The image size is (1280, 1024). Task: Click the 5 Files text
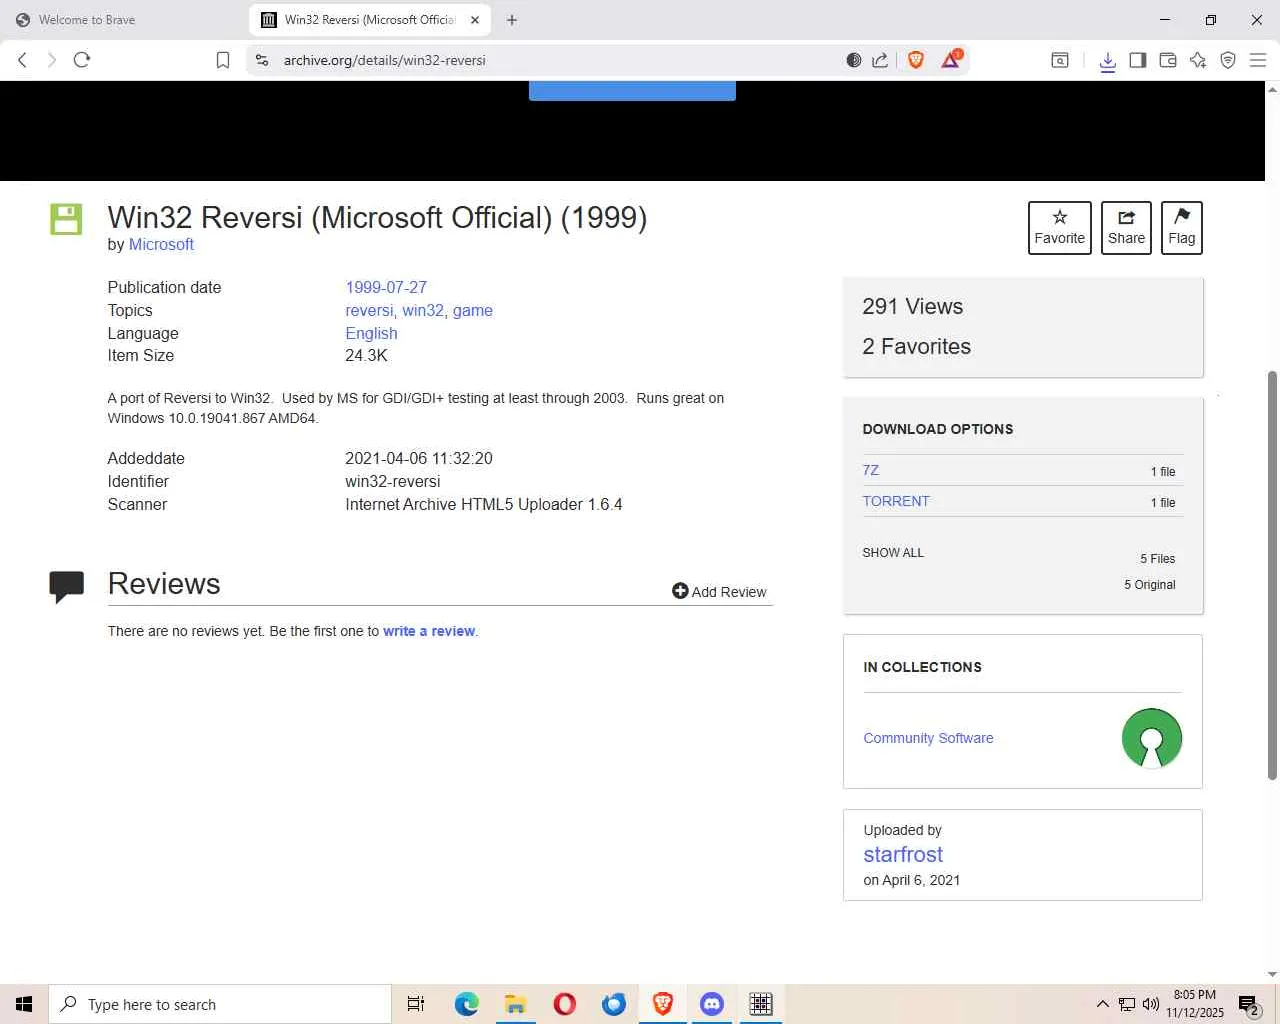pos(1158,559)
